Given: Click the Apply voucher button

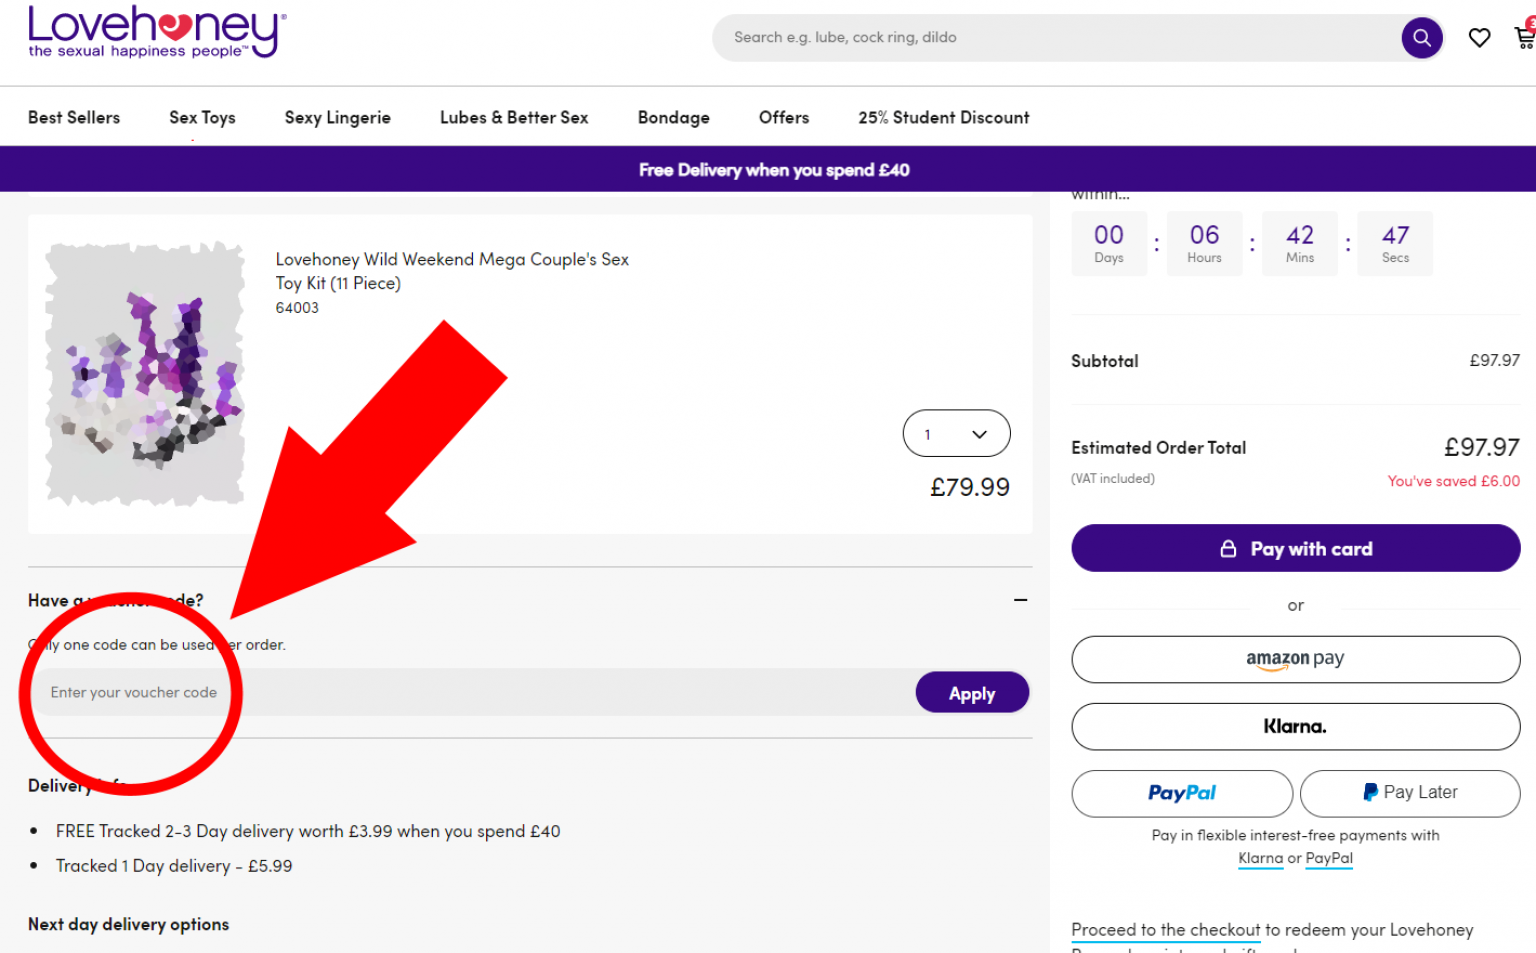Looking at the screenshot, I should (971, 693).
